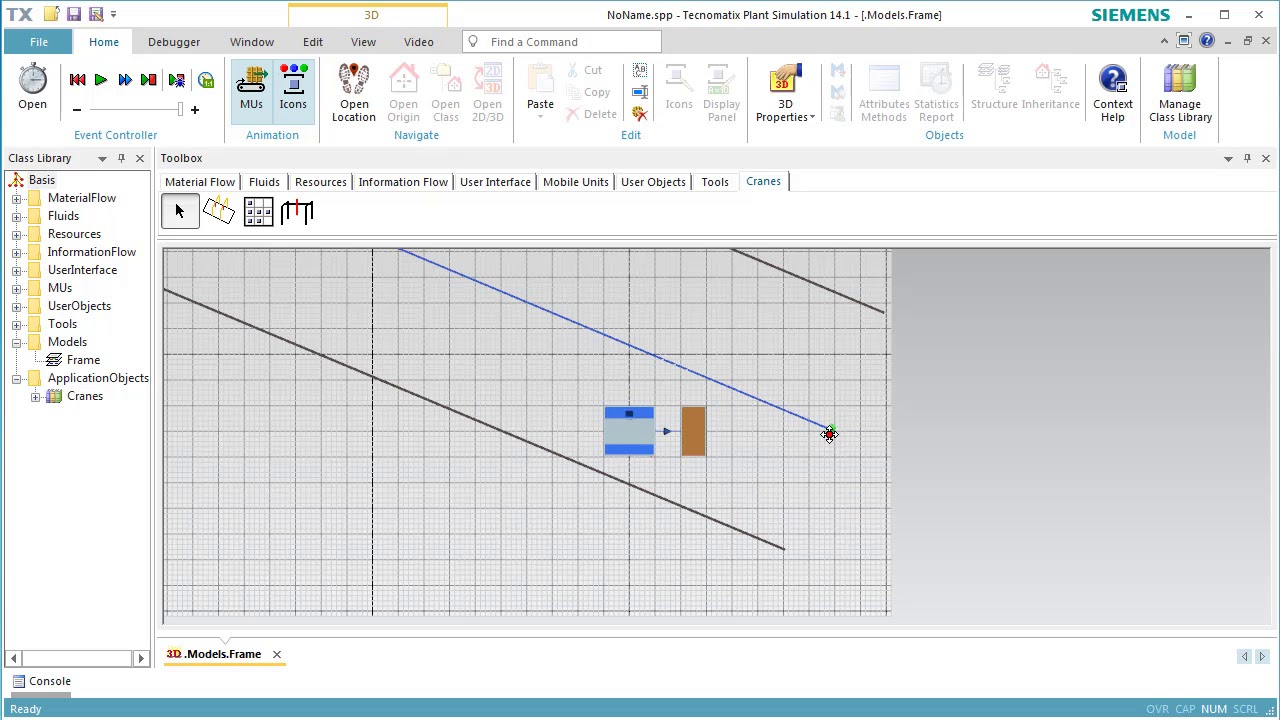
Task: Open Manage Class Library
Action: (x=1180, y=93)
